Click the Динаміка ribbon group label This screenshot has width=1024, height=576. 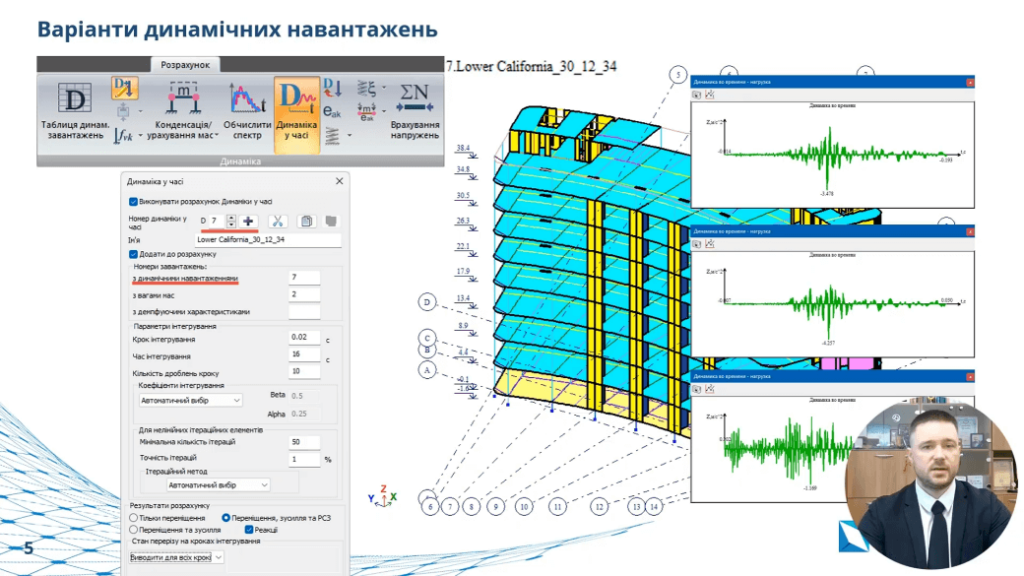240,161
